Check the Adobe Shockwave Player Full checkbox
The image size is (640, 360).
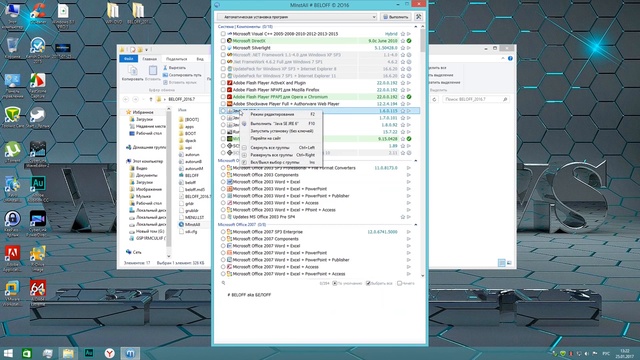click(x=223, y=104)
